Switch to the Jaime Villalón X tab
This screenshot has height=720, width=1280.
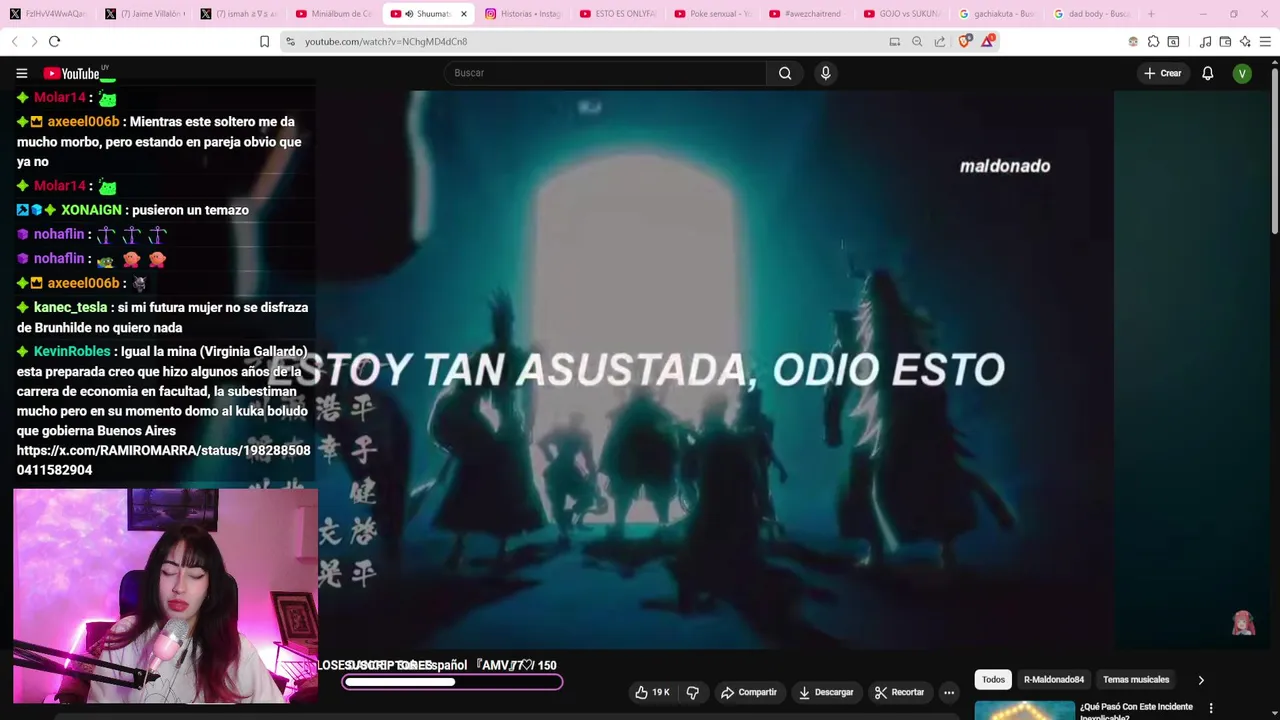pos(143,14)
